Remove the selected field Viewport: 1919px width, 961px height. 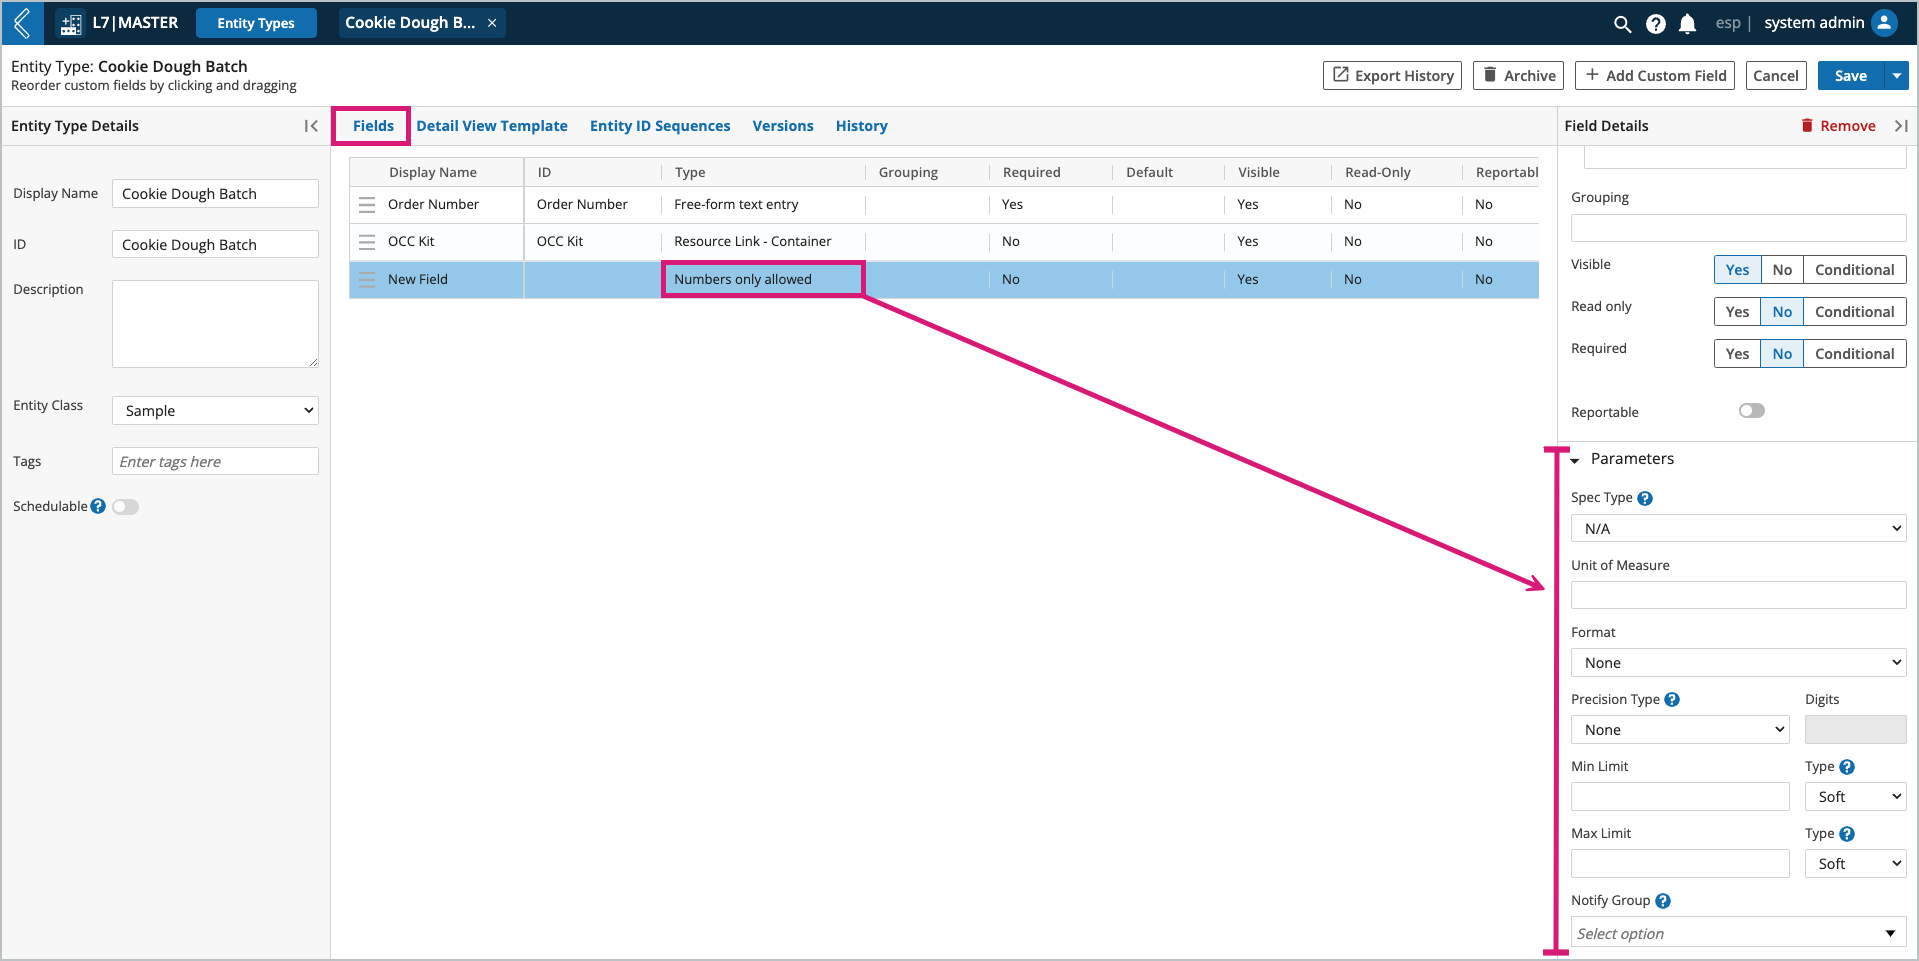click(x=1838, y=126)
